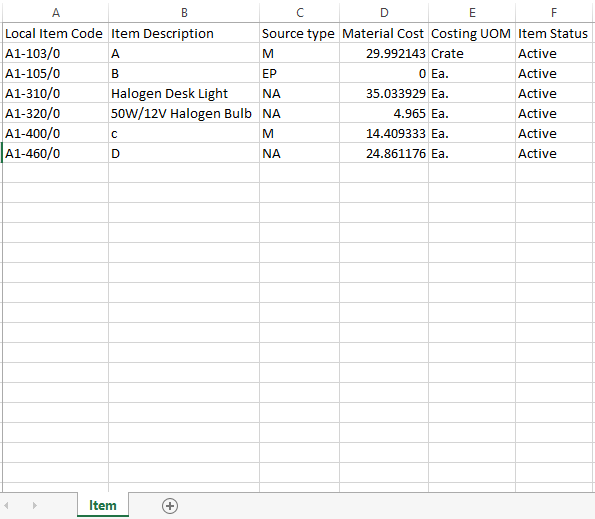Click the Item Status header cell
595x519 pixels.
pyautogui.click(x=555, y=33)
